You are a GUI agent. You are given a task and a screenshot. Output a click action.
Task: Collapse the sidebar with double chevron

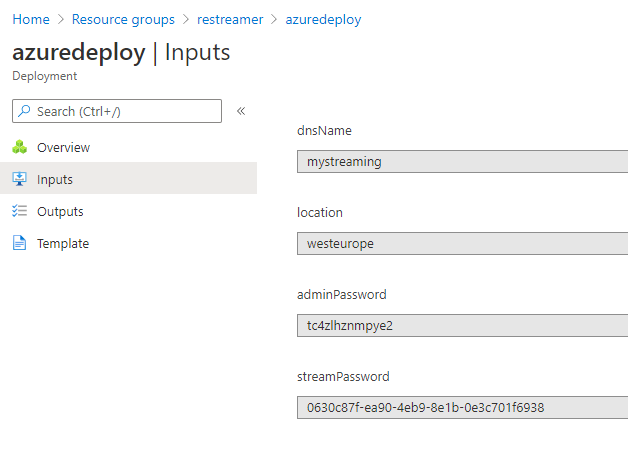click(241, 111)
